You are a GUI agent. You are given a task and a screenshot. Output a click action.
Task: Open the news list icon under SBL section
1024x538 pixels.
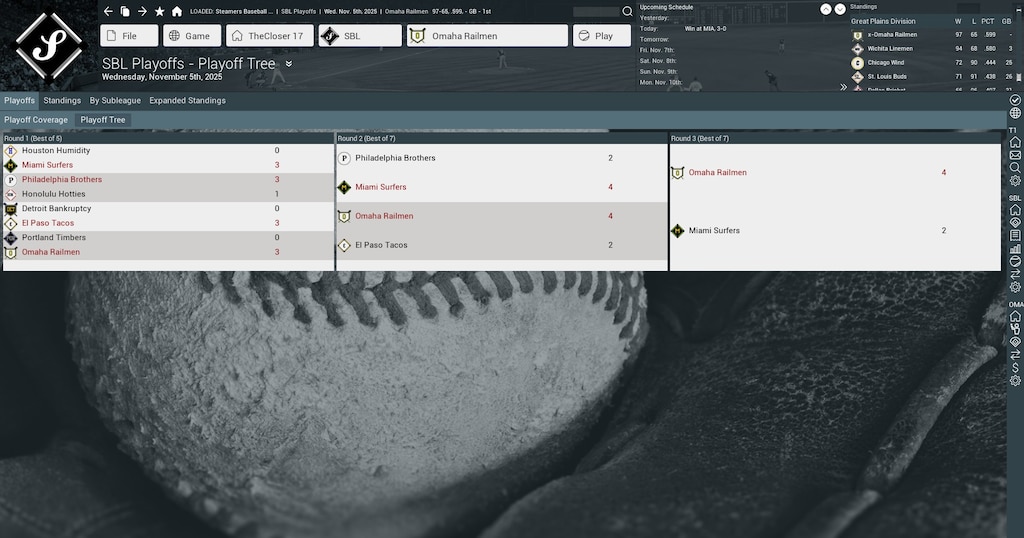pos(1015,236)
